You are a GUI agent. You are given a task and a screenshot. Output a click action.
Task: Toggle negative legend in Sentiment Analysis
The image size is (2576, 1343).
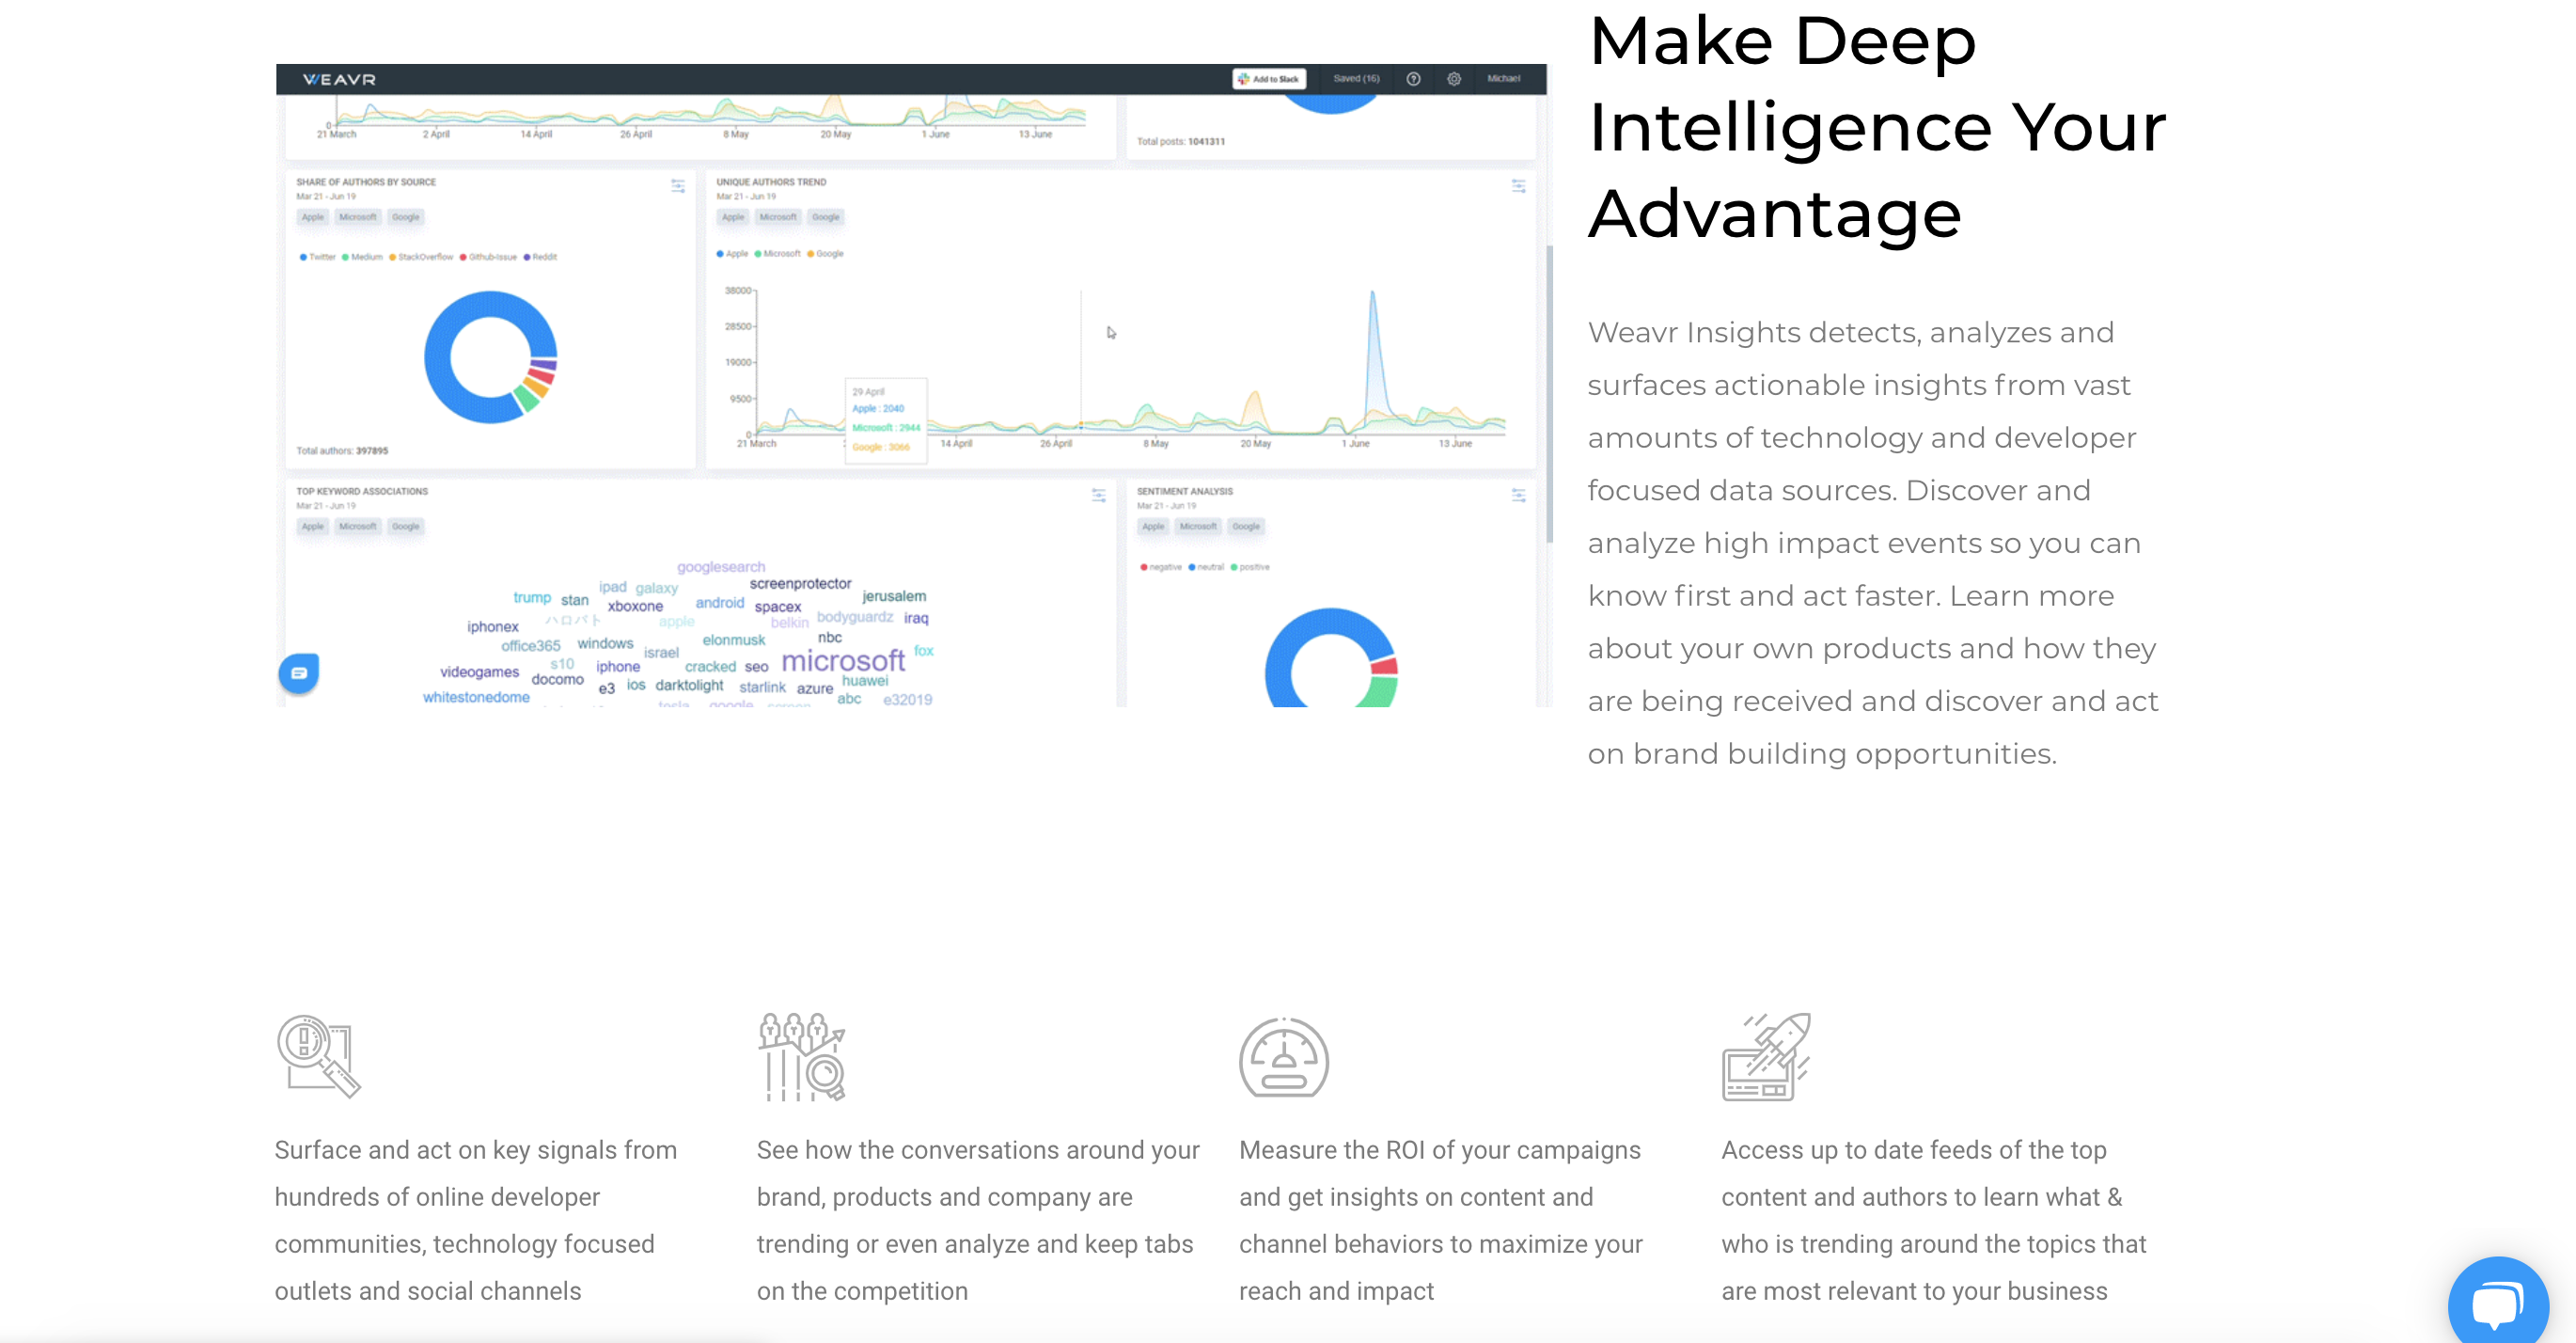[x=1160, y=567]
